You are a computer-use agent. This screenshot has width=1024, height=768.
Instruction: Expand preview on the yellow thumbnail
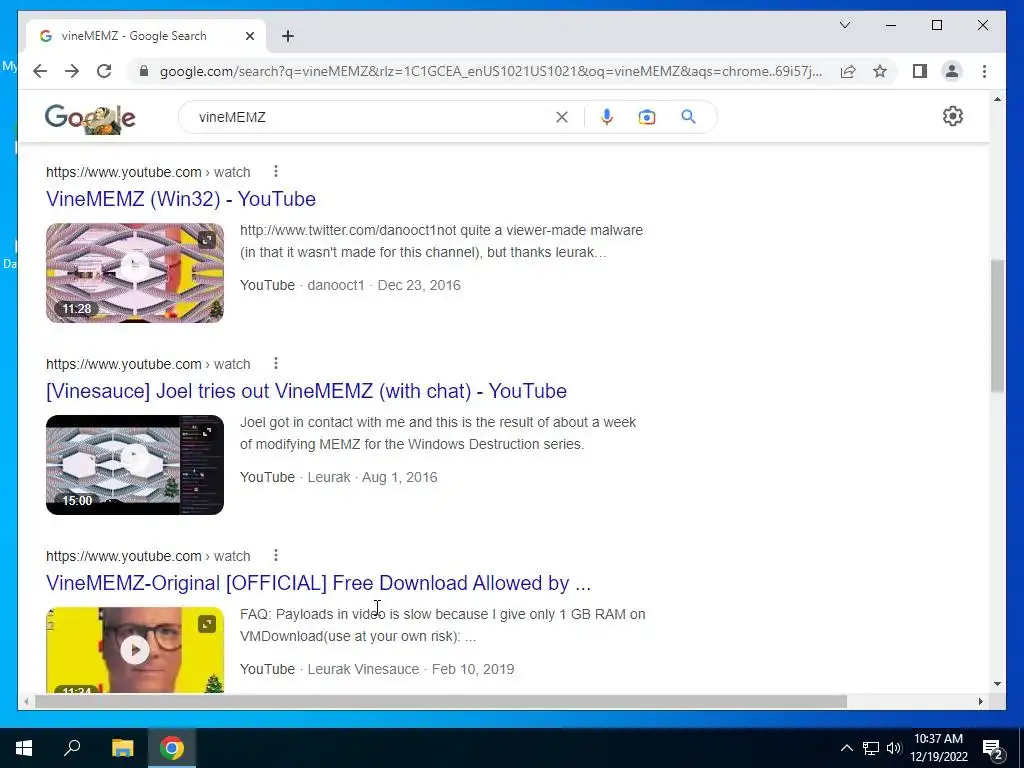(206, 624)
